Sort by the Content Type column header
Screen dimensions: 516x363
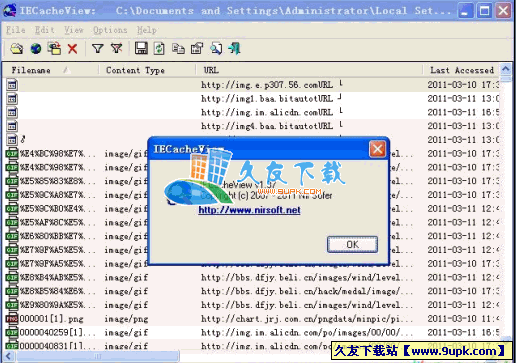pyautogui.click(x=147, y=70)
